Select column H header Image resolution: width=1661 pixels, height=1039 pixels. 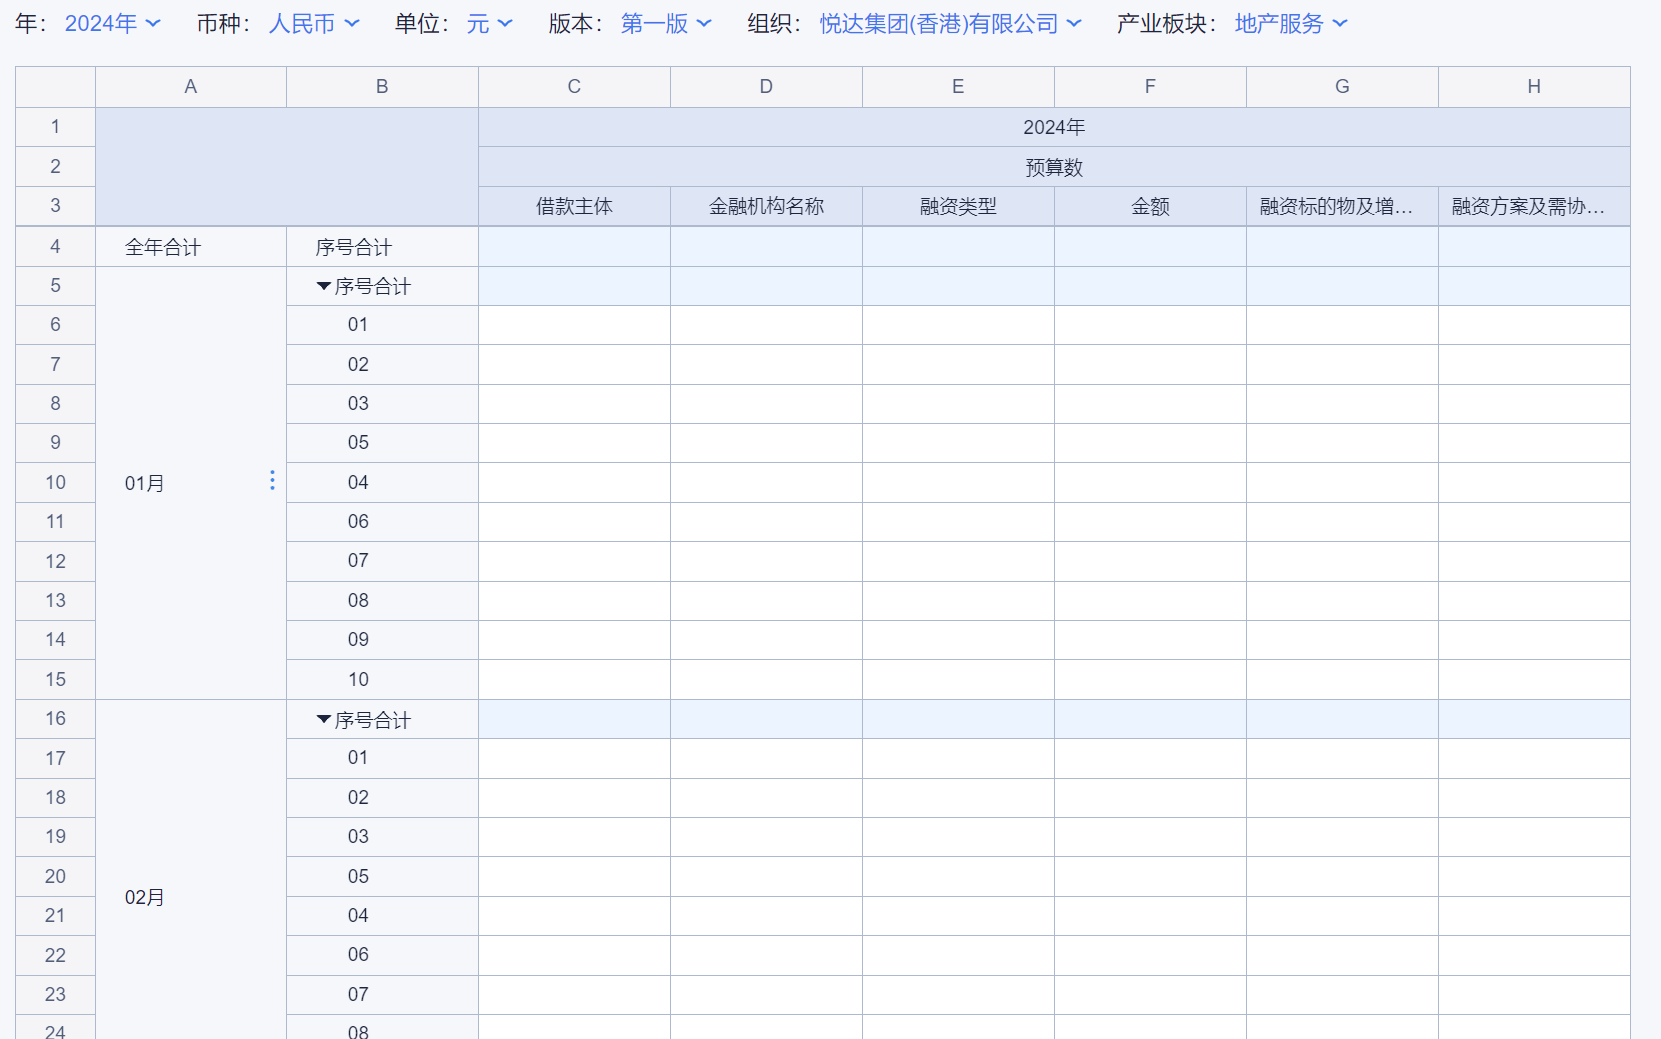pos(1533,87)
